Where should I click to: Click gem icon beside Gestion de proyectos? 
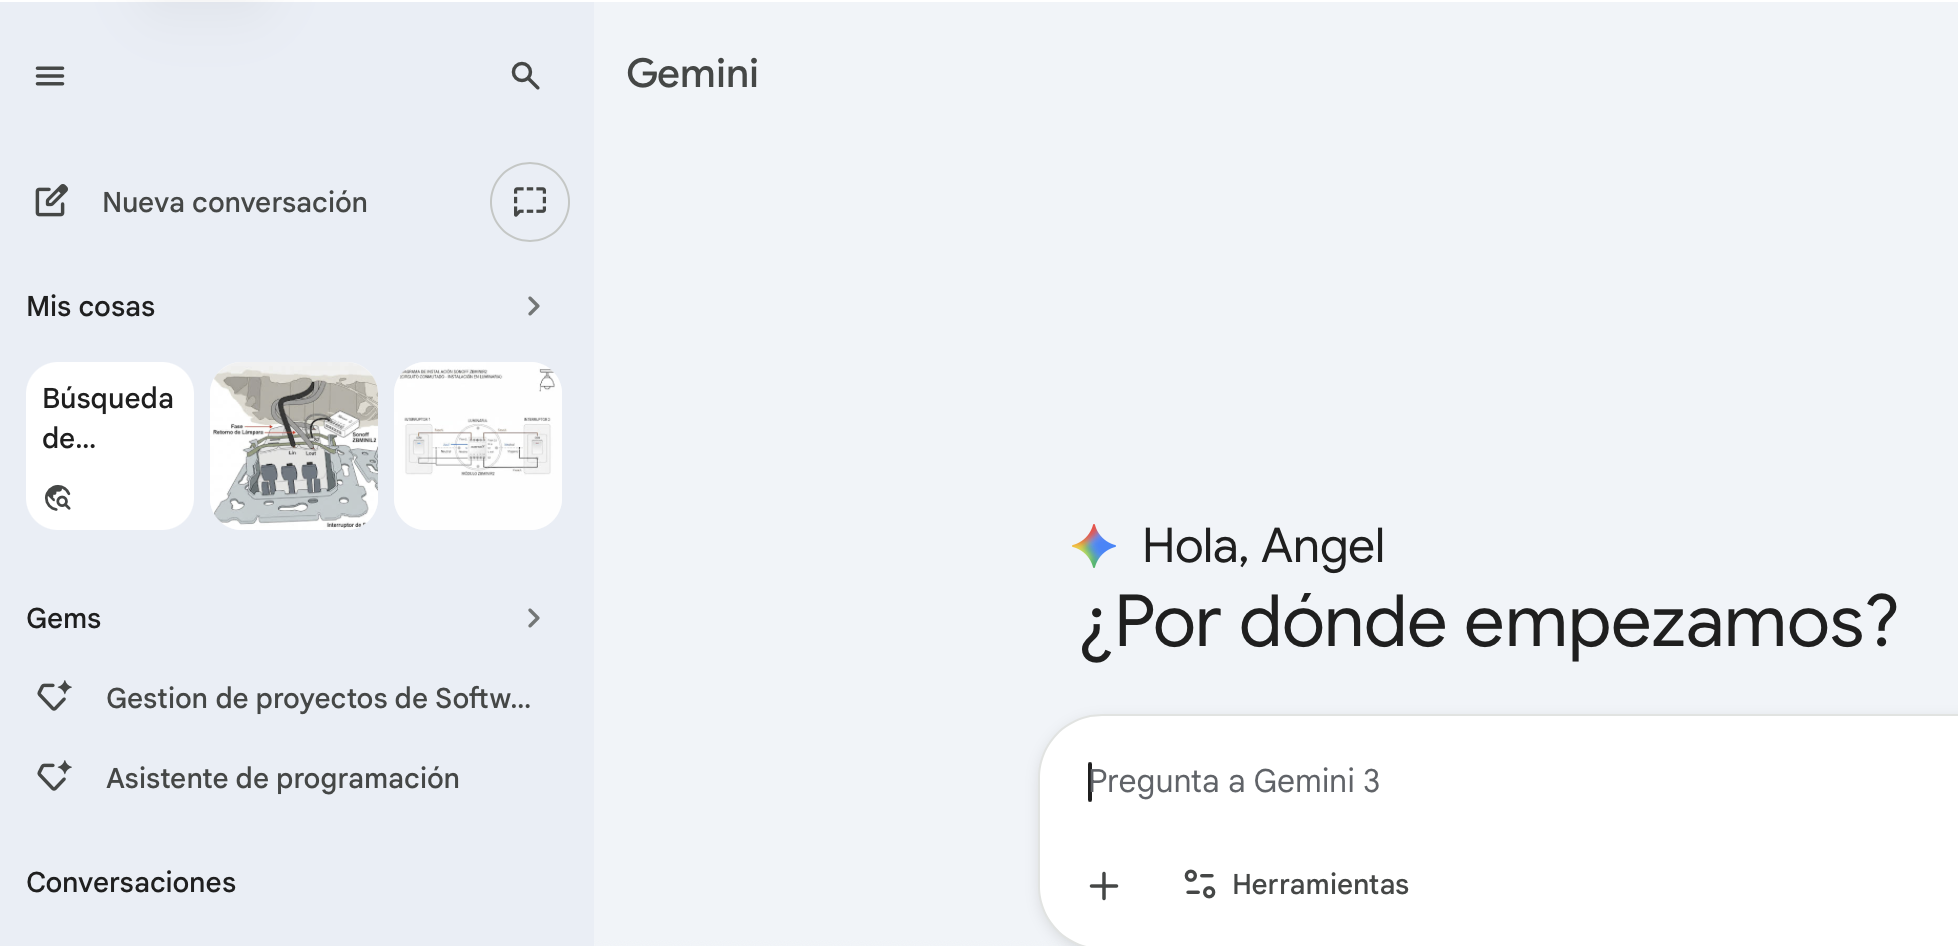click(54, 697)
